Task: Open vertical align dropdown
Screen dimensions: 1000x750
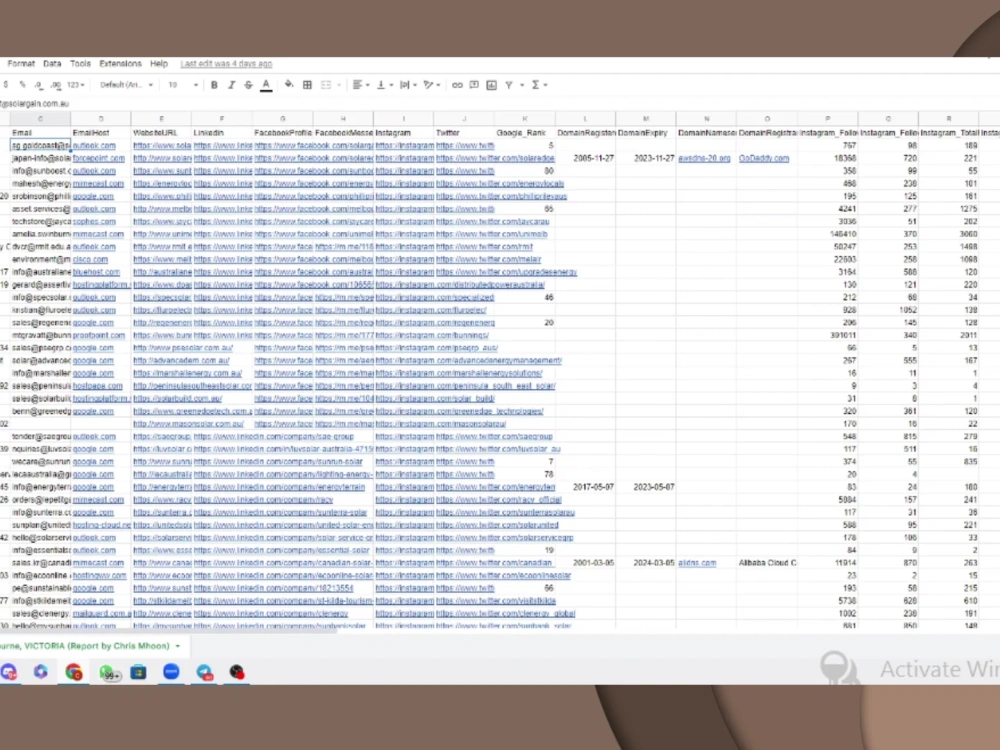Action: tap(384, 85)
